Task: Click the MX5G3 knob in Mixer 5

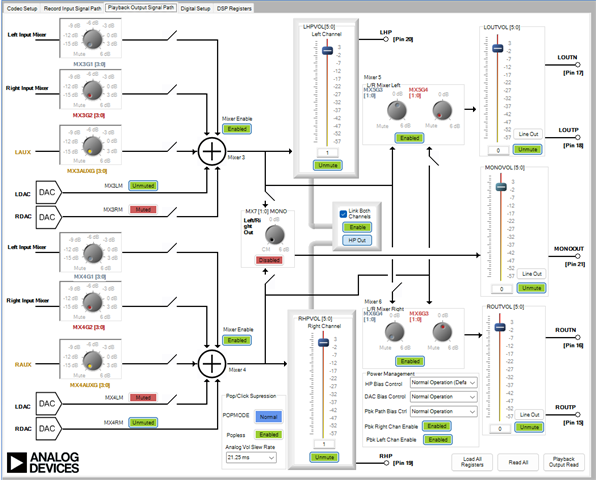Action: pyautogui.click(x=396, y=111)
